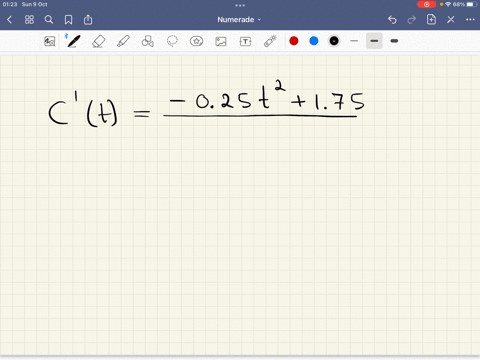480x360 pixels.
Task: Choose the black pen color
Action: coord(334,41)
